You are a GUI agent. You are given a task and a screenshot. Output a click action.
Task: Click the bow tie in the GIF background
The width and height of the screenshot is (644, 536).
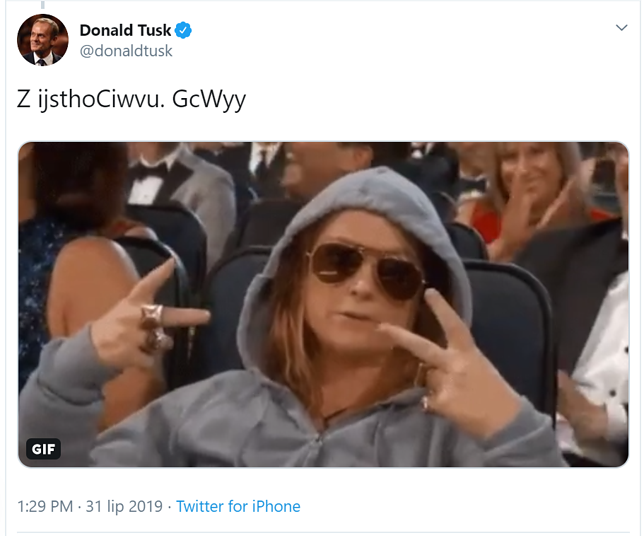pos(148,187)
